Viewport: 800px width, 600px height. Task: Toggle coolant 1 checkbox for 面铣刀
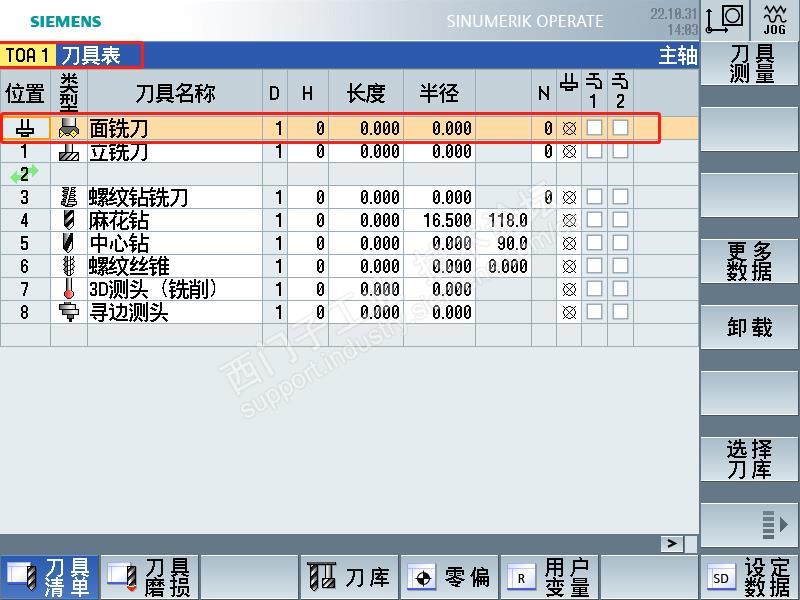594,128
